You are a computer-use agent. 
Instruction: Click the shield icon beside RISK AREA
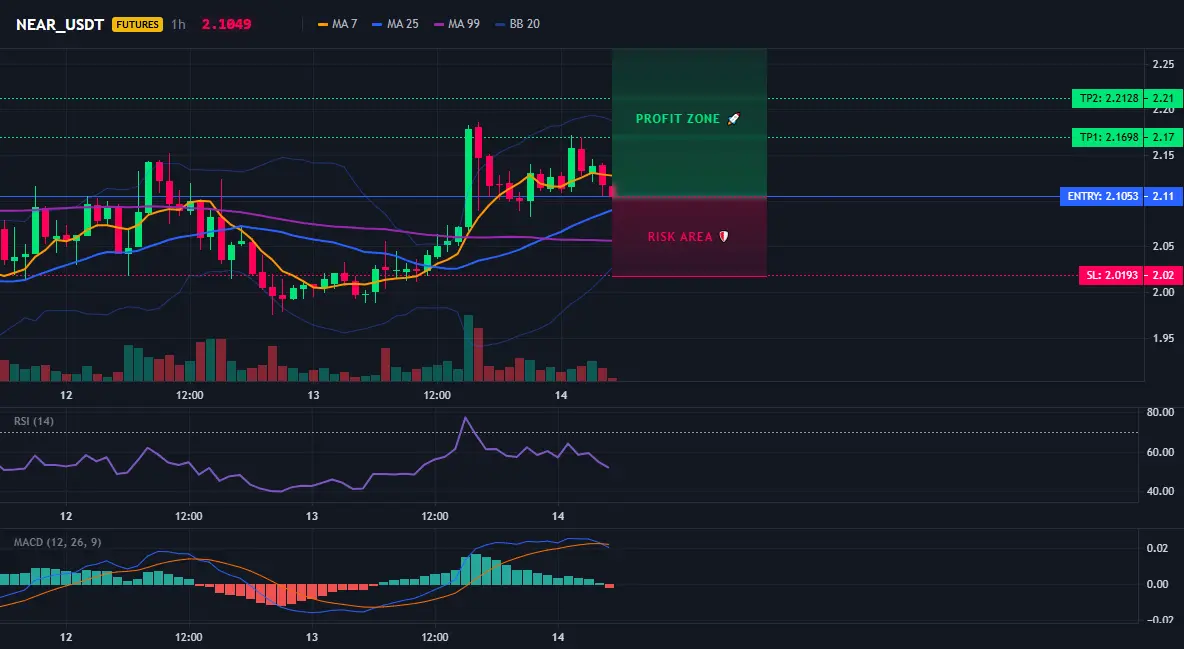click(x=723, y=236)
